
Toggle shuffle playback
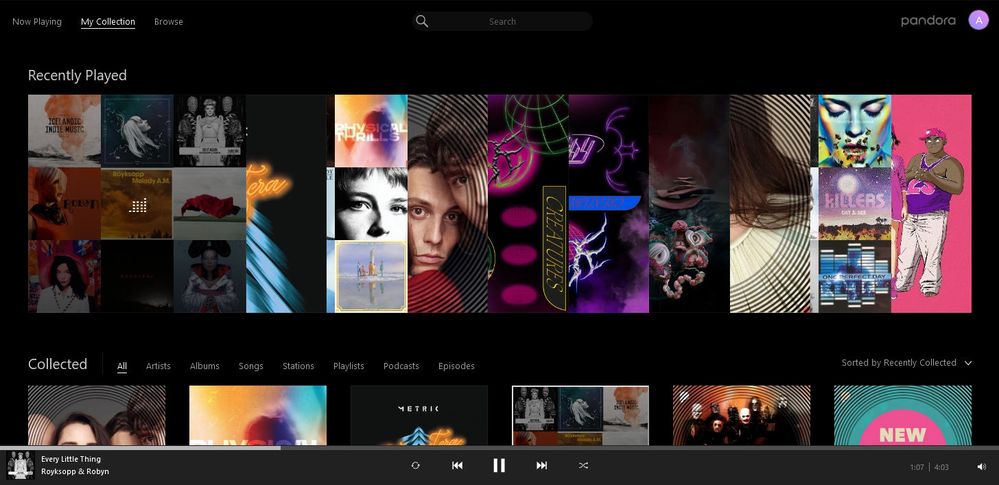point(584,465)
